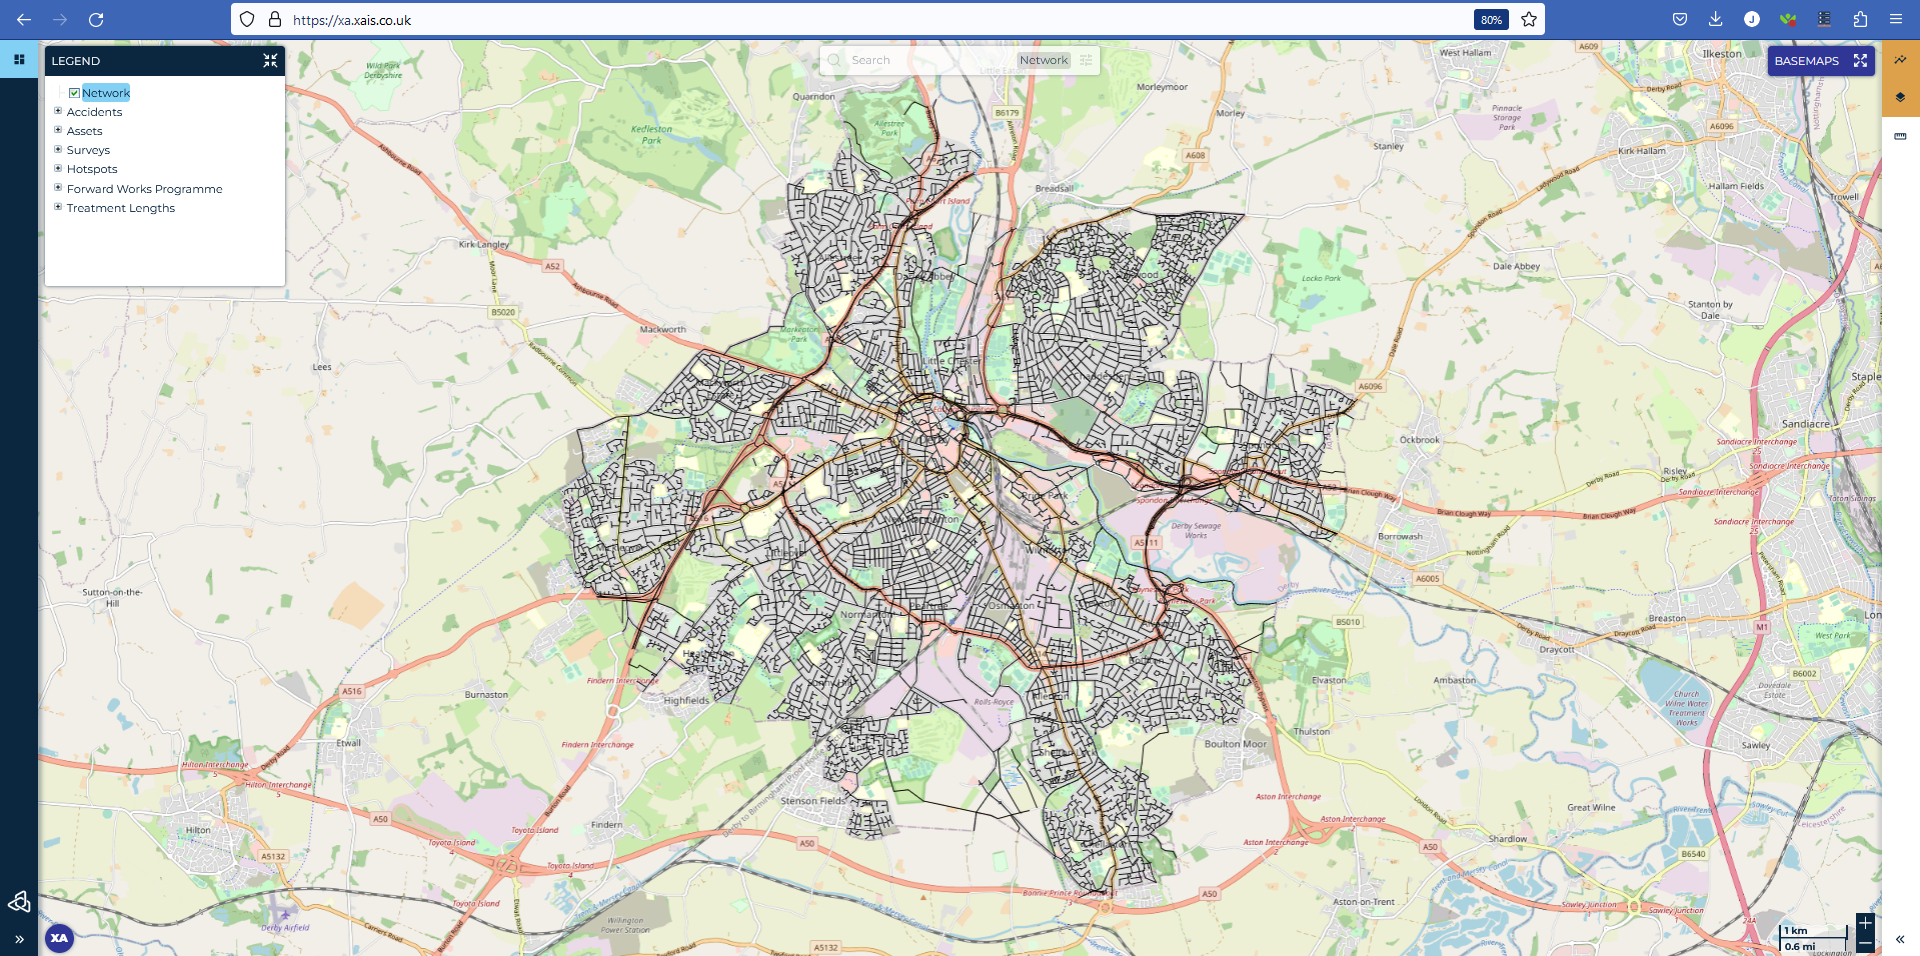Open search filter options icon
Screen dimensions: 1920x956
(1086, 60)
